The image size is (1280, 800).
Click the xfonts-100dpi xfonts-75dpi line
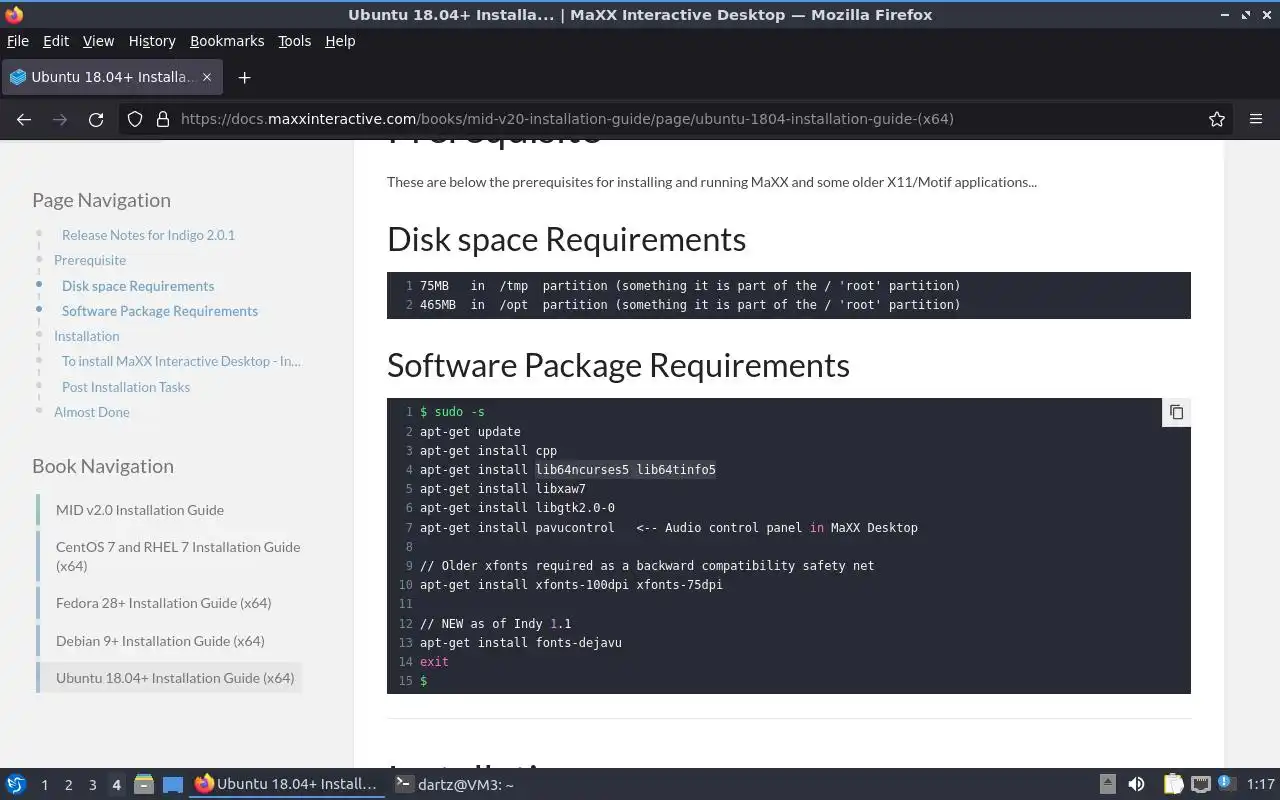point(571,585)
